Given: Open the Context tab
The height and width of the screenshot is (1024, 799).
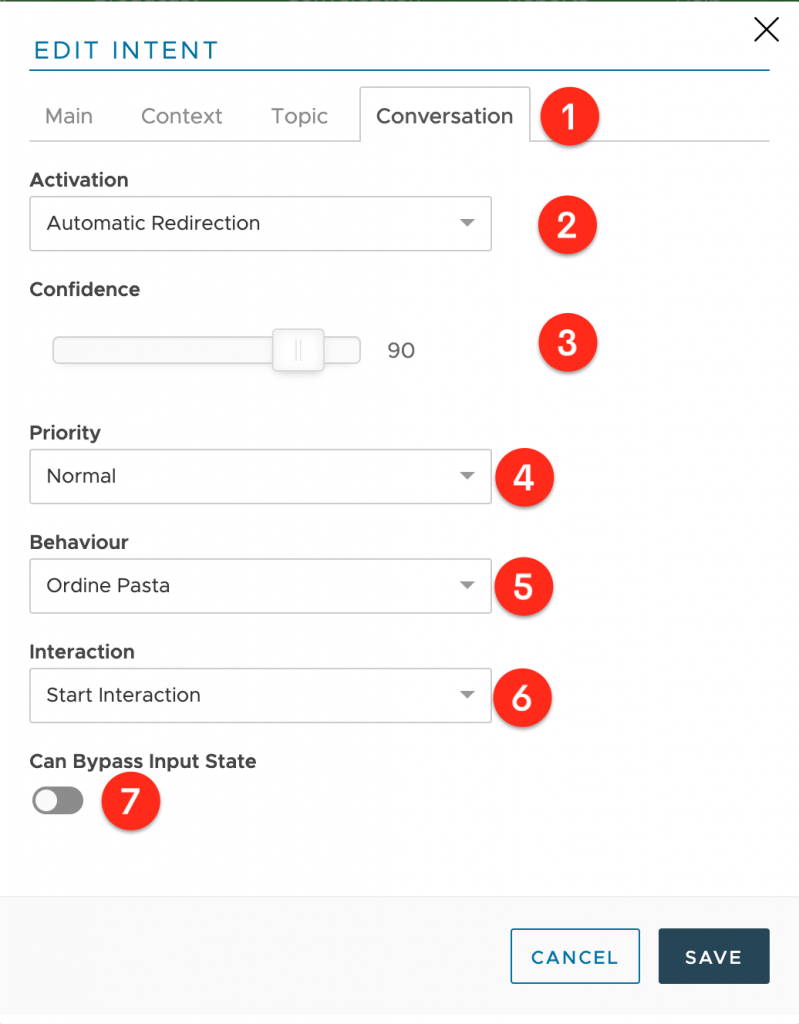Looking at the screenshot, I should (x=182, y=116).
